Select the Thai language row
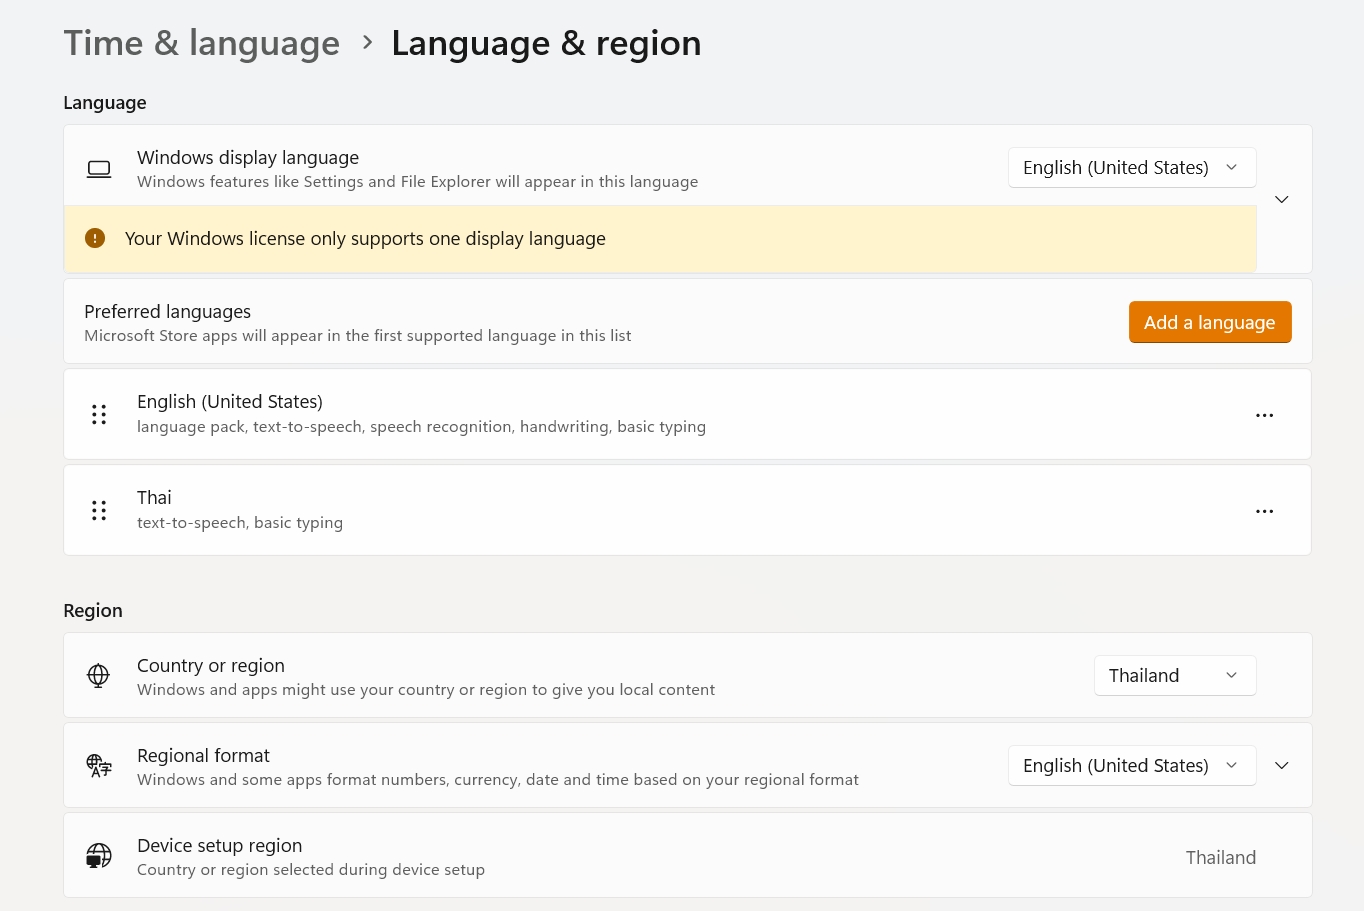 pyautogui.click(x=687, y=510)
